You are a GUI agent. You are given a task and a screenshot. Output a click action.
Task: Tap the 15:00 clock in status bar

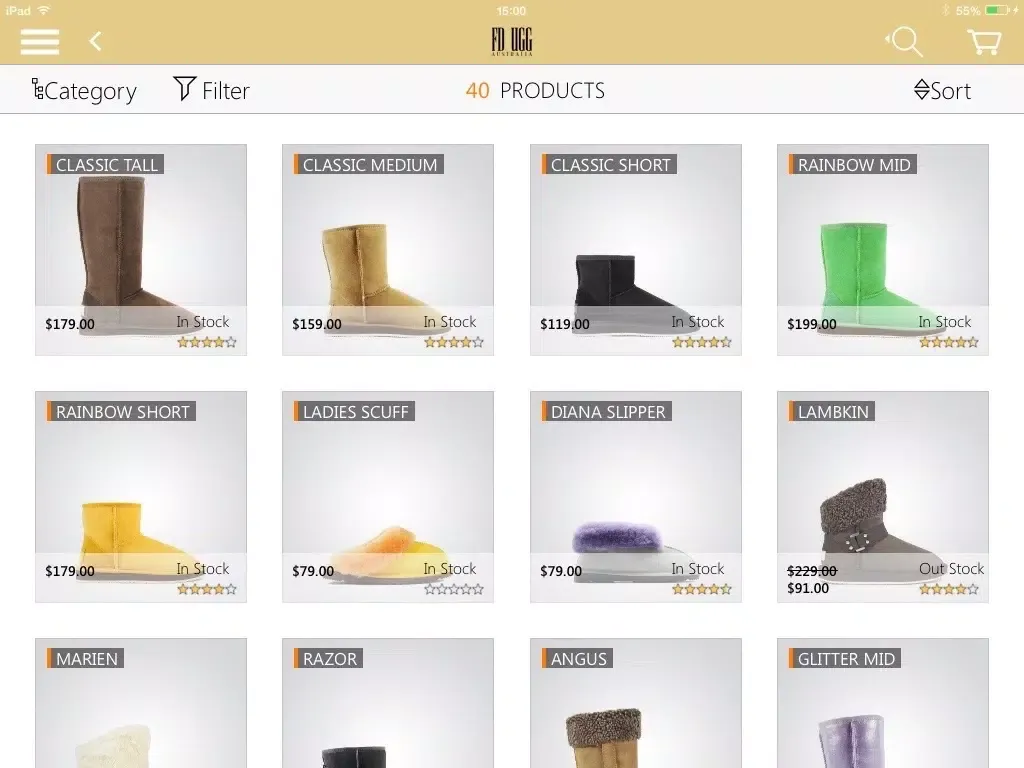tap(511, 10)
